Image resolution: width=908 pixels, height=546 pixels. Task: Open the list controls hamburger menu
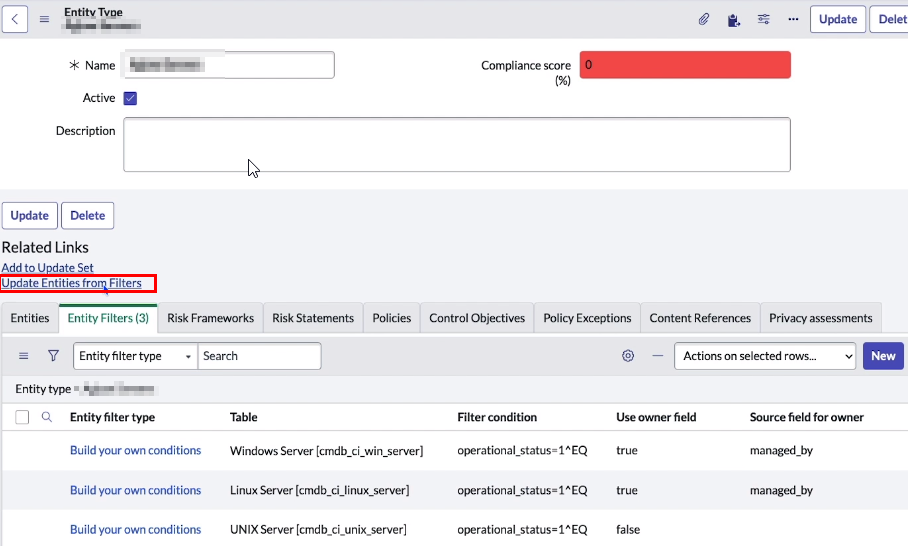pyautogui.click(x=24, y=356)
